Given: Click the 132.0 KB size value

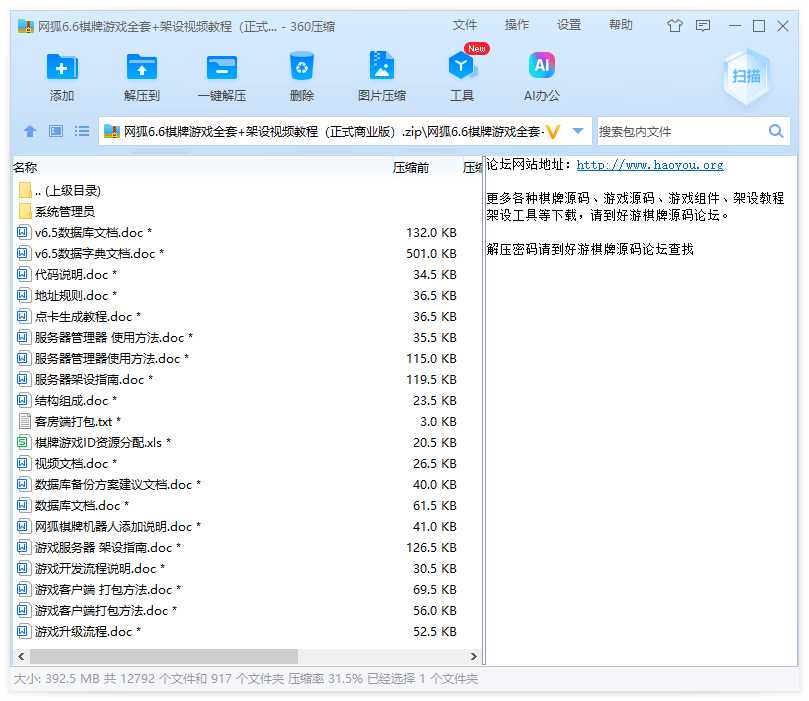Looking at the screenshot, I should [x=431, y=233].
